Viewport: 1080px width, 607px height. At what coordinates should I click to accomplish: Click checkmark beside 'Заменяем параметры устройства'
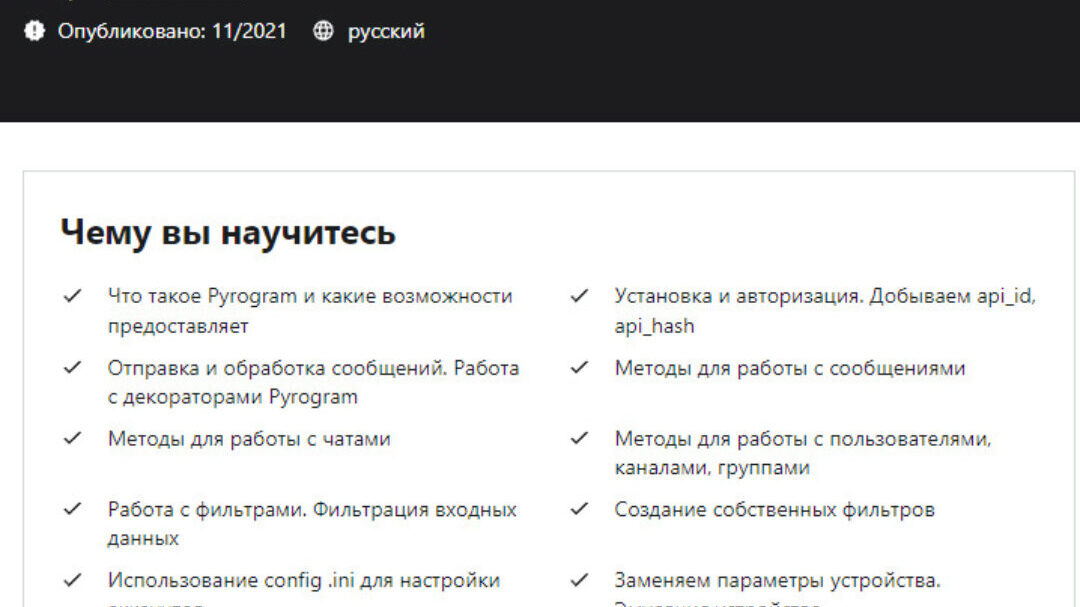coord(579,580)
